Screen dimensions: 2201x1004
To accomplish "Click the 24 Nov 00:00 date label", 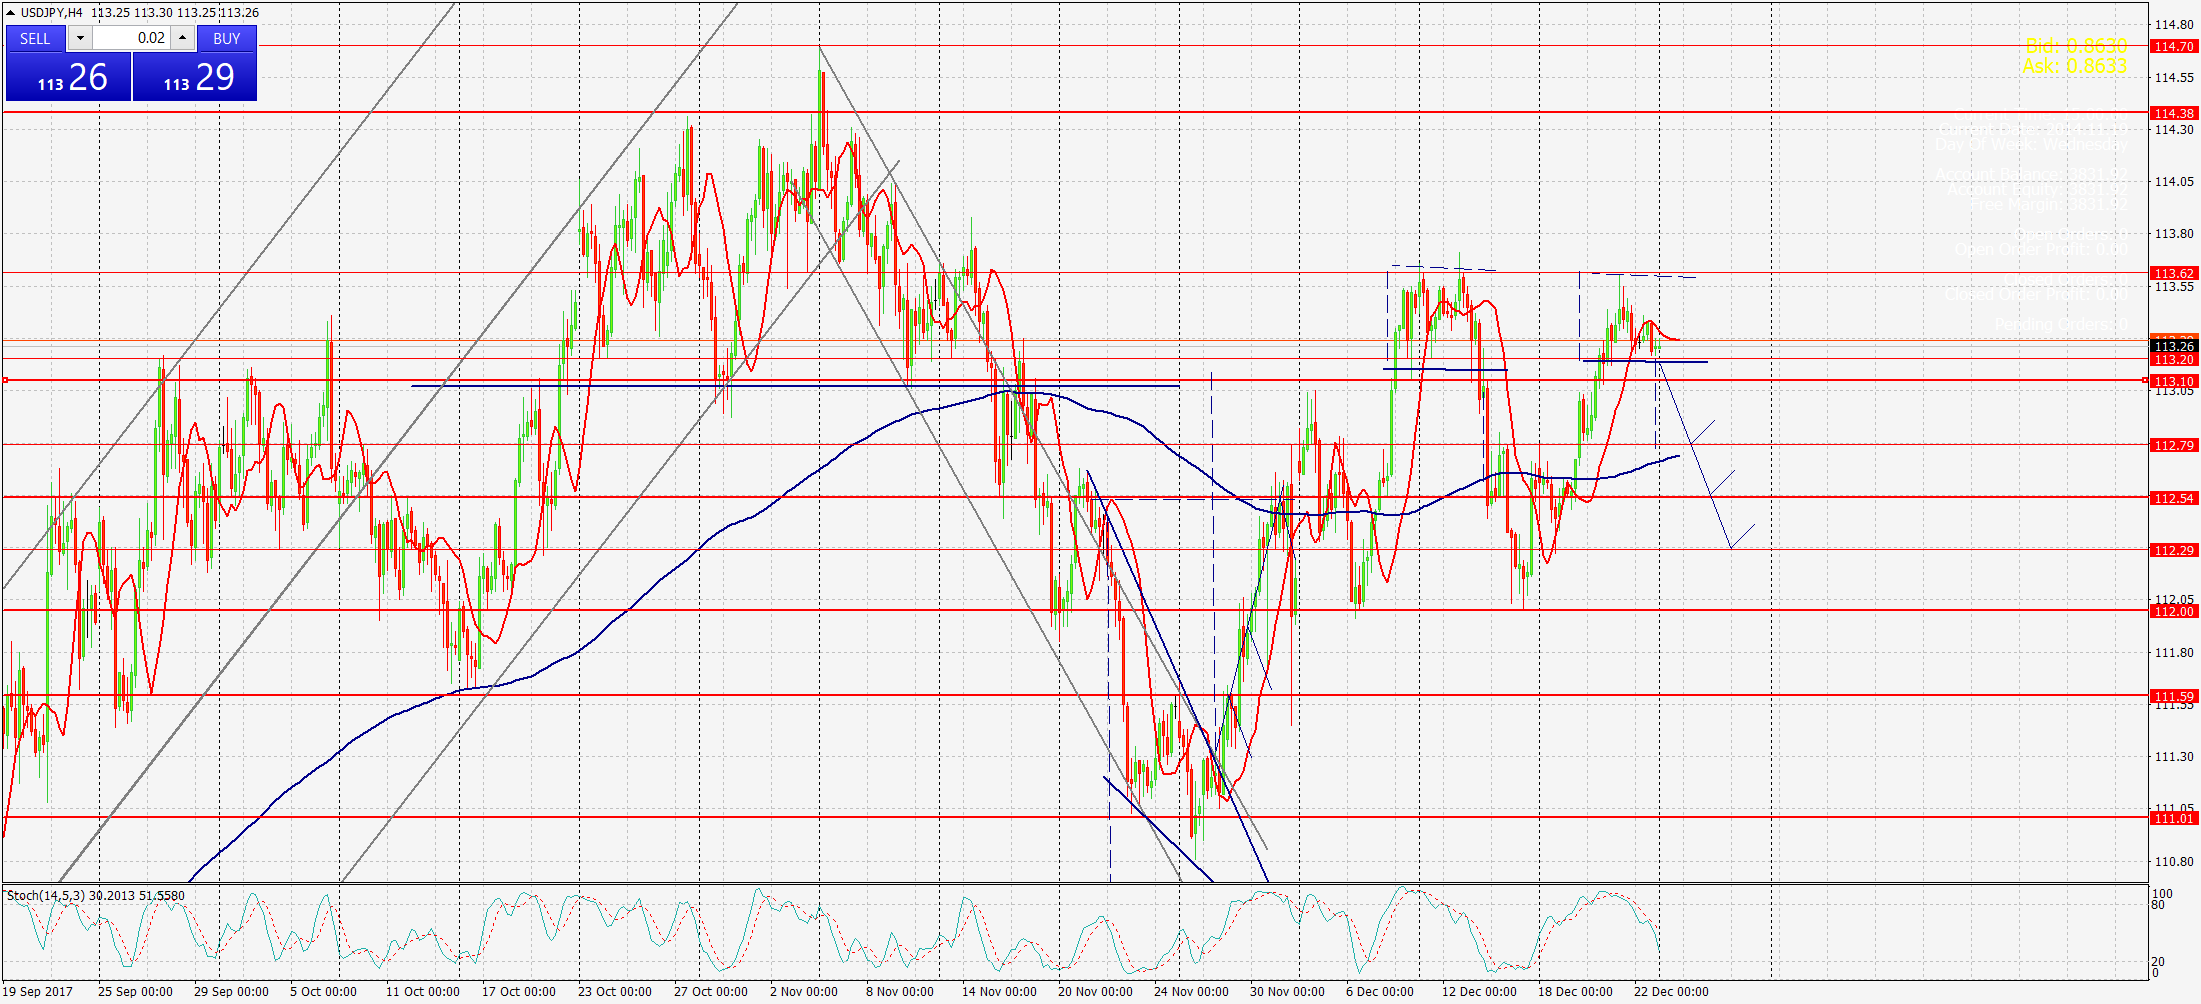I will [1191, 992].
